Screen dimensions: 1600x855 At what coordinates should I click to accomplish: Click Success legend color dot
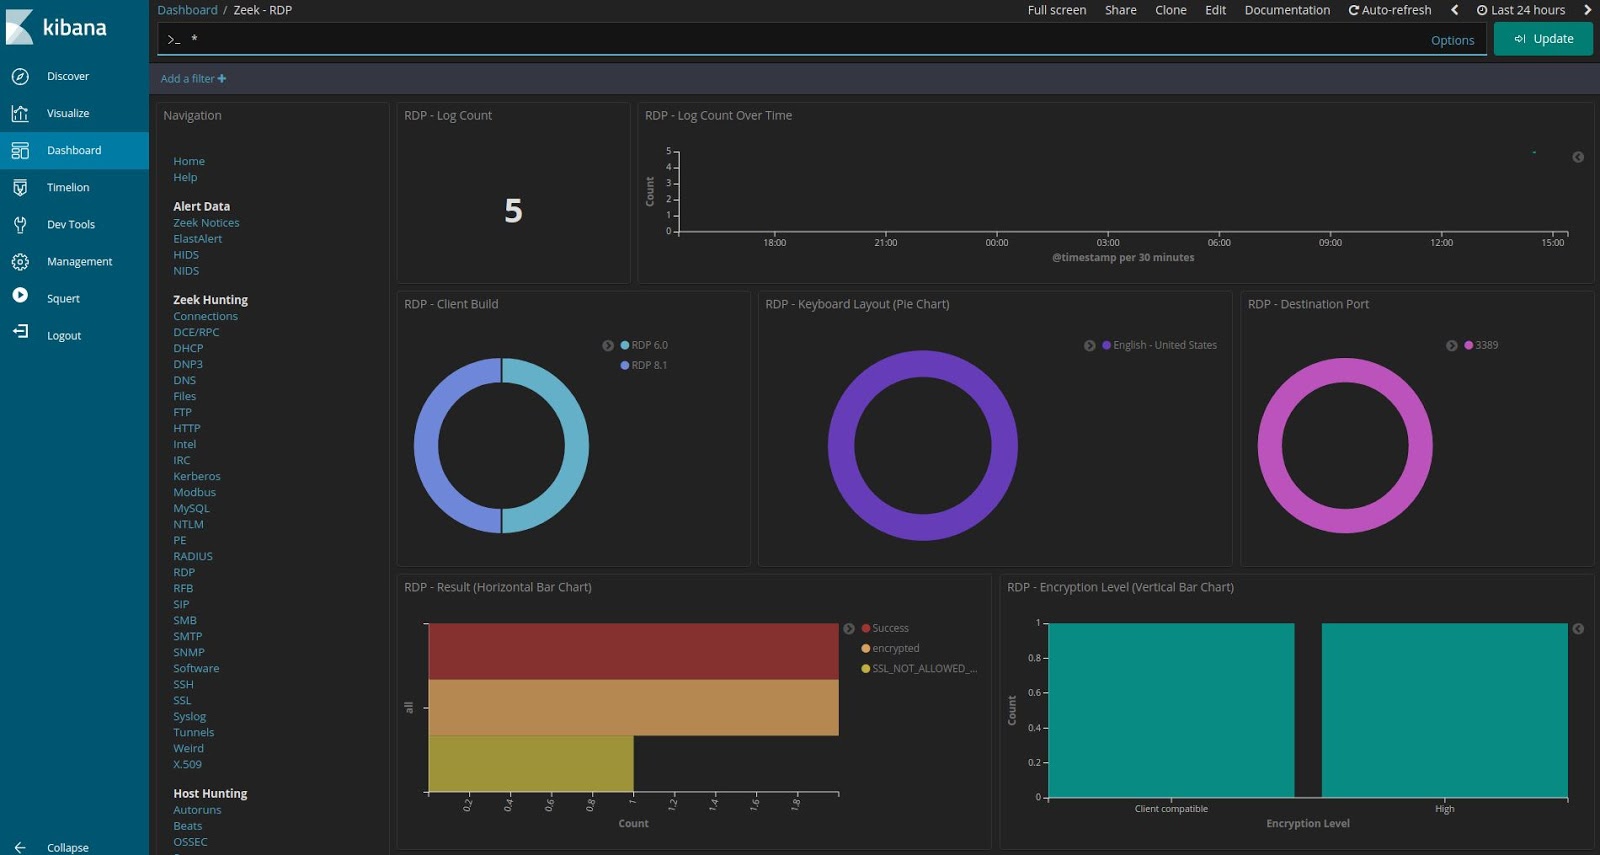tap(866, 628)
